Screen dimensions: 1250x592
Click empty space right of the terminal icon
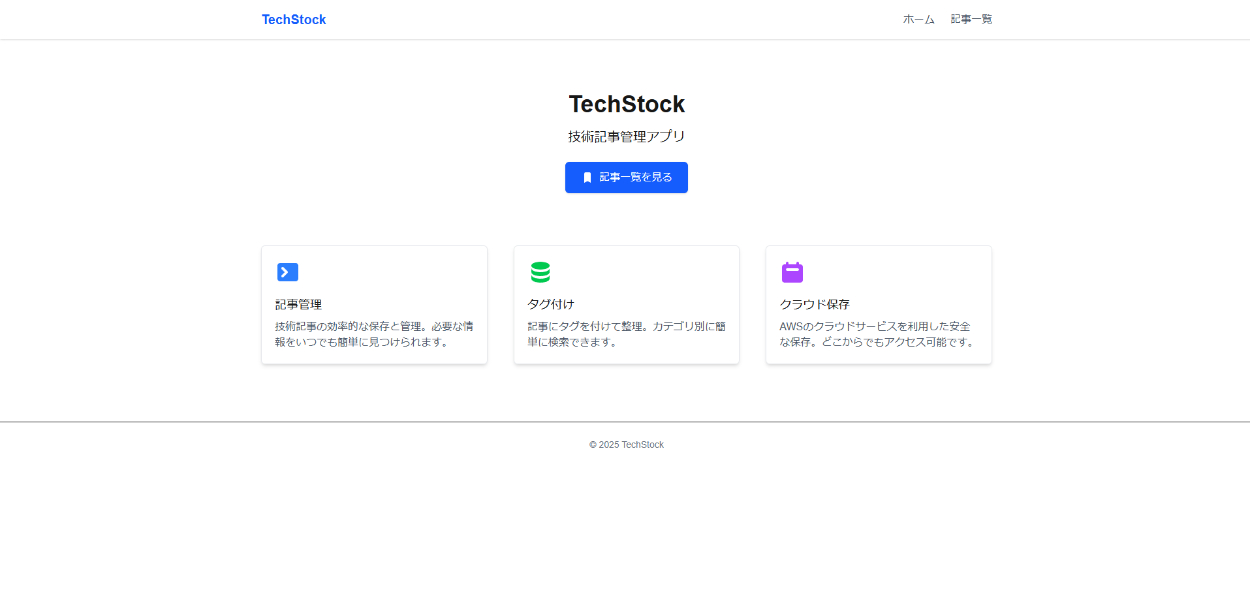coord(390,272)
